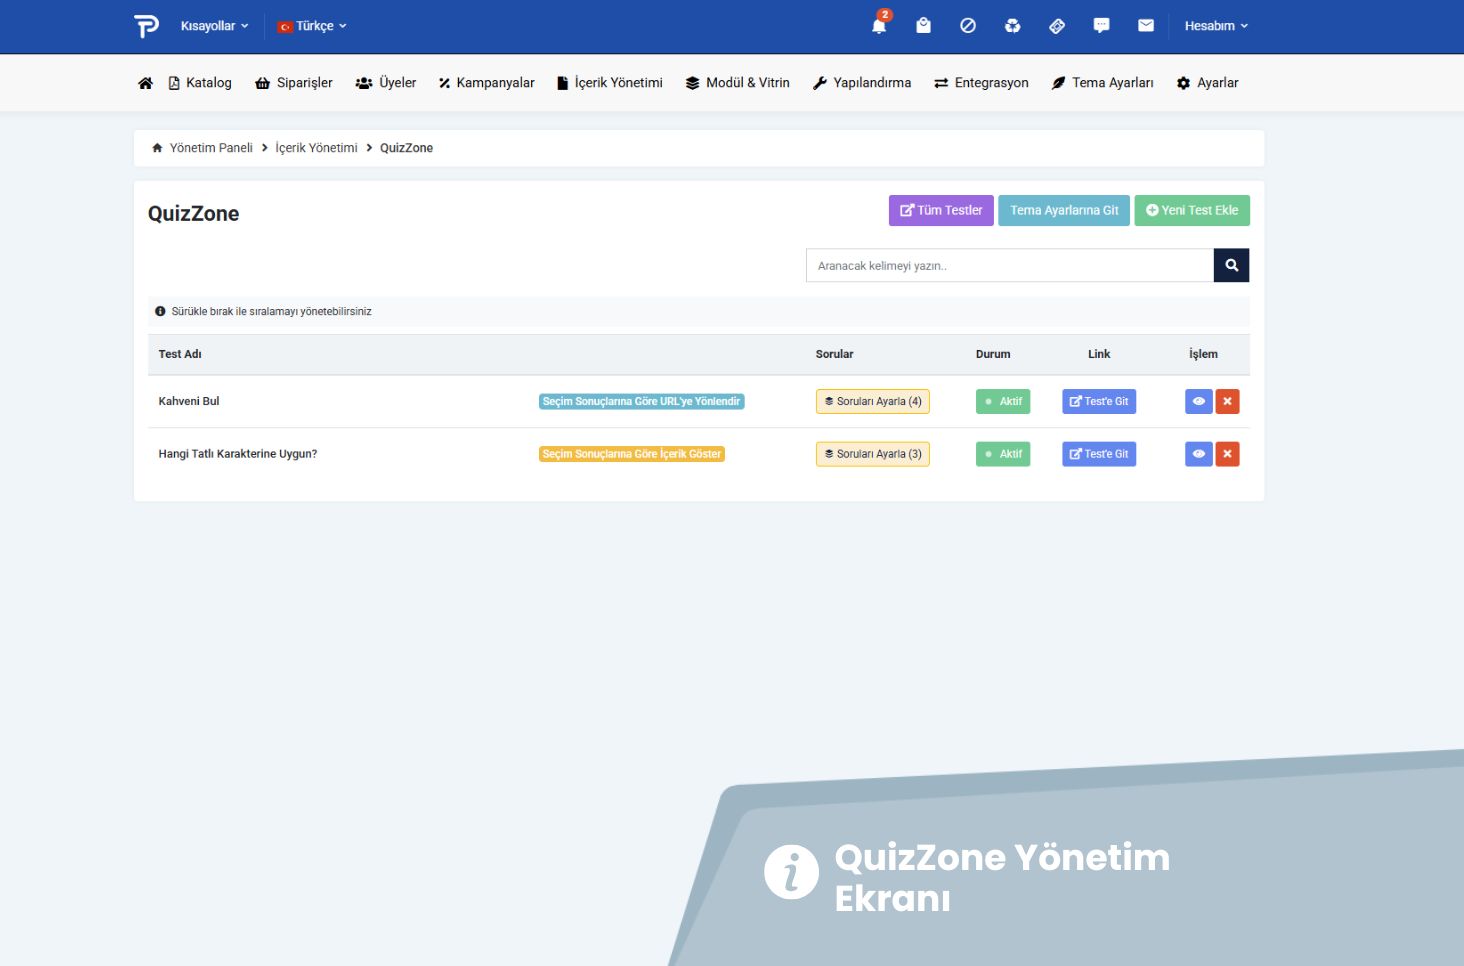
Task: Click the home icon in main menu
Action: (145, 83)
